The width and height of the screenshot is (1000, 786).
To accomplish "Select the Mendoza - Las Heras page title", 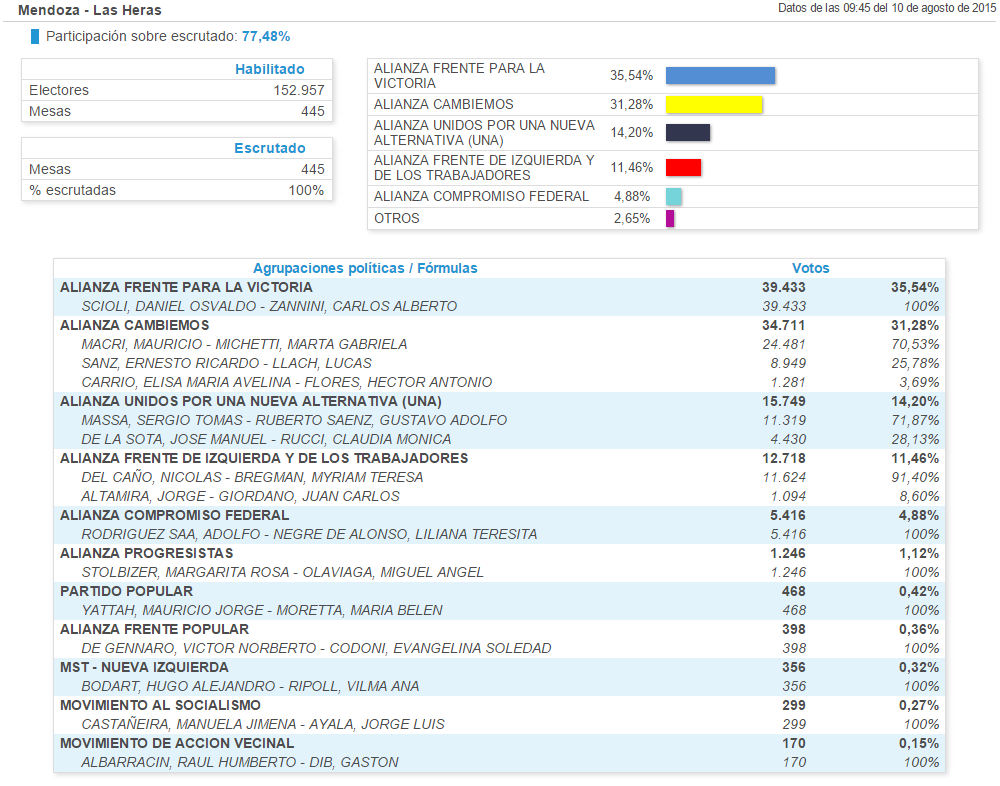I will (x=90, y=10).
